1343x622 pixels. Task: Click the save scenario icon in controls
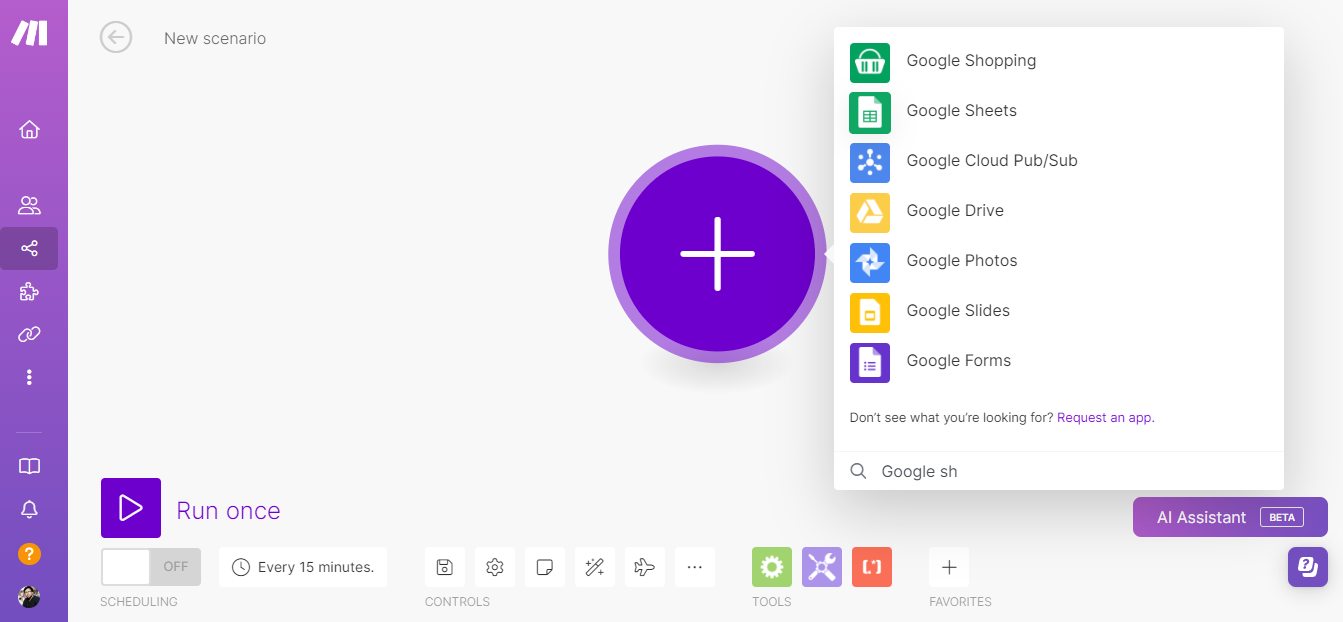pos(445,567)
